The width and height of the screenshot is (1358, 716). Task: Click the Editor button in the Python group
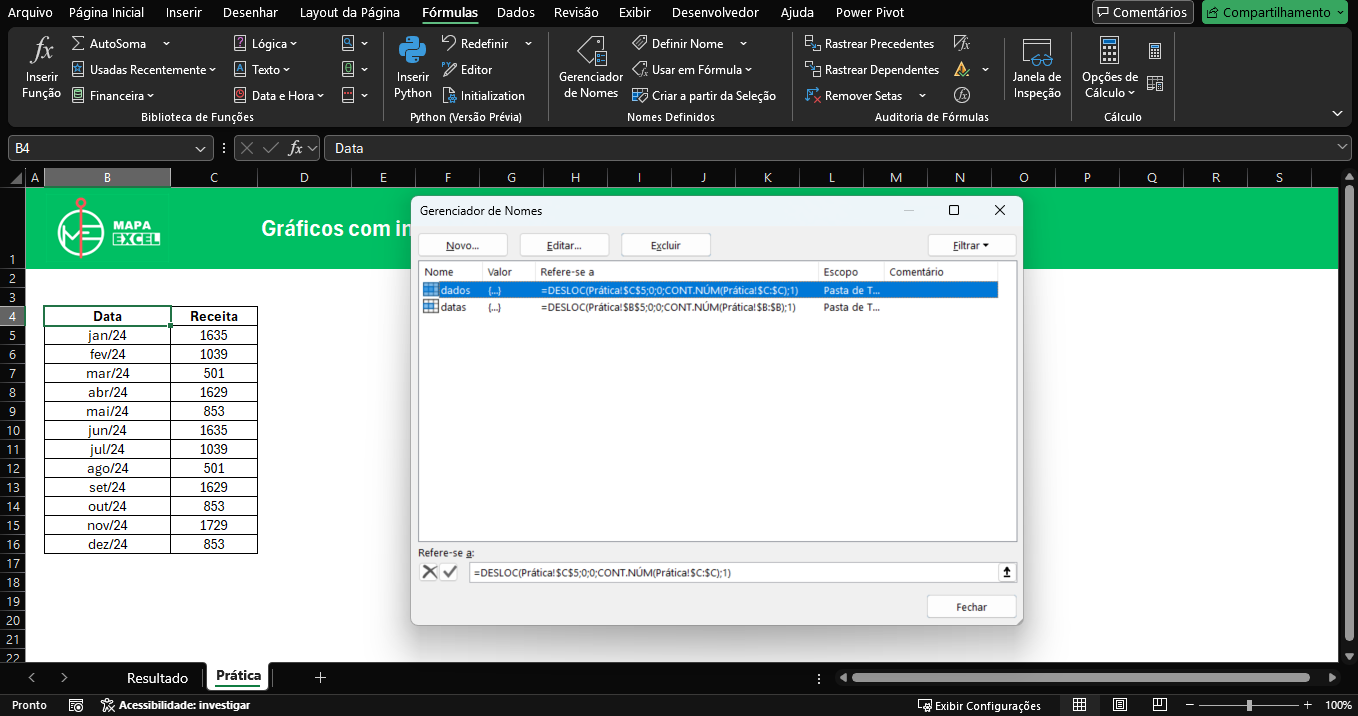[x=467, y=70]
